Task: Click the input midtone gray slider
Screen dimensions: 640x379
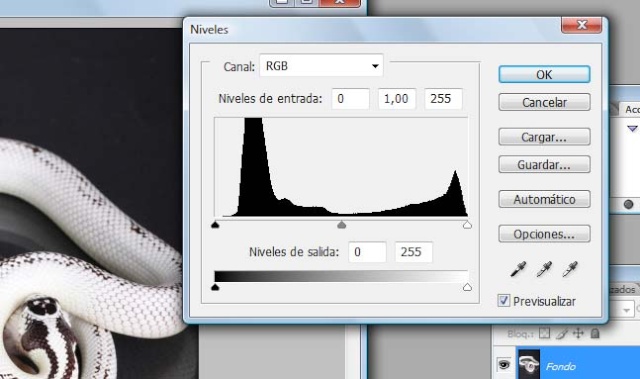Action: click(342, 224)
